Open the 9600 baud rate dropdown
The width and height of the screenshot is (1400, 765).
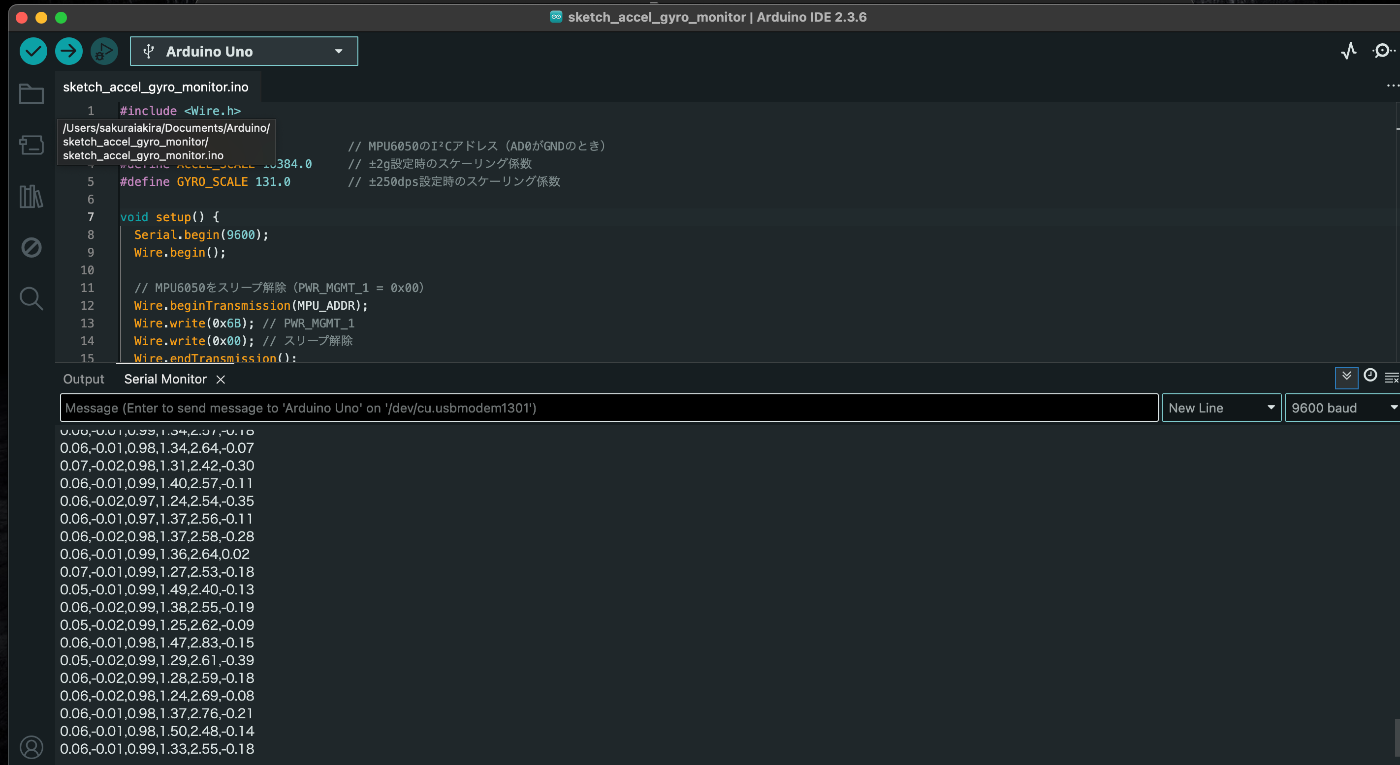pos(1343,408)
